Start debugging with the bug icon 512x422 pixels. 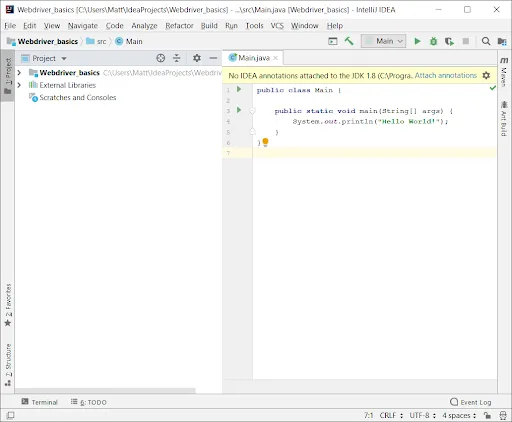click(433, 41)
